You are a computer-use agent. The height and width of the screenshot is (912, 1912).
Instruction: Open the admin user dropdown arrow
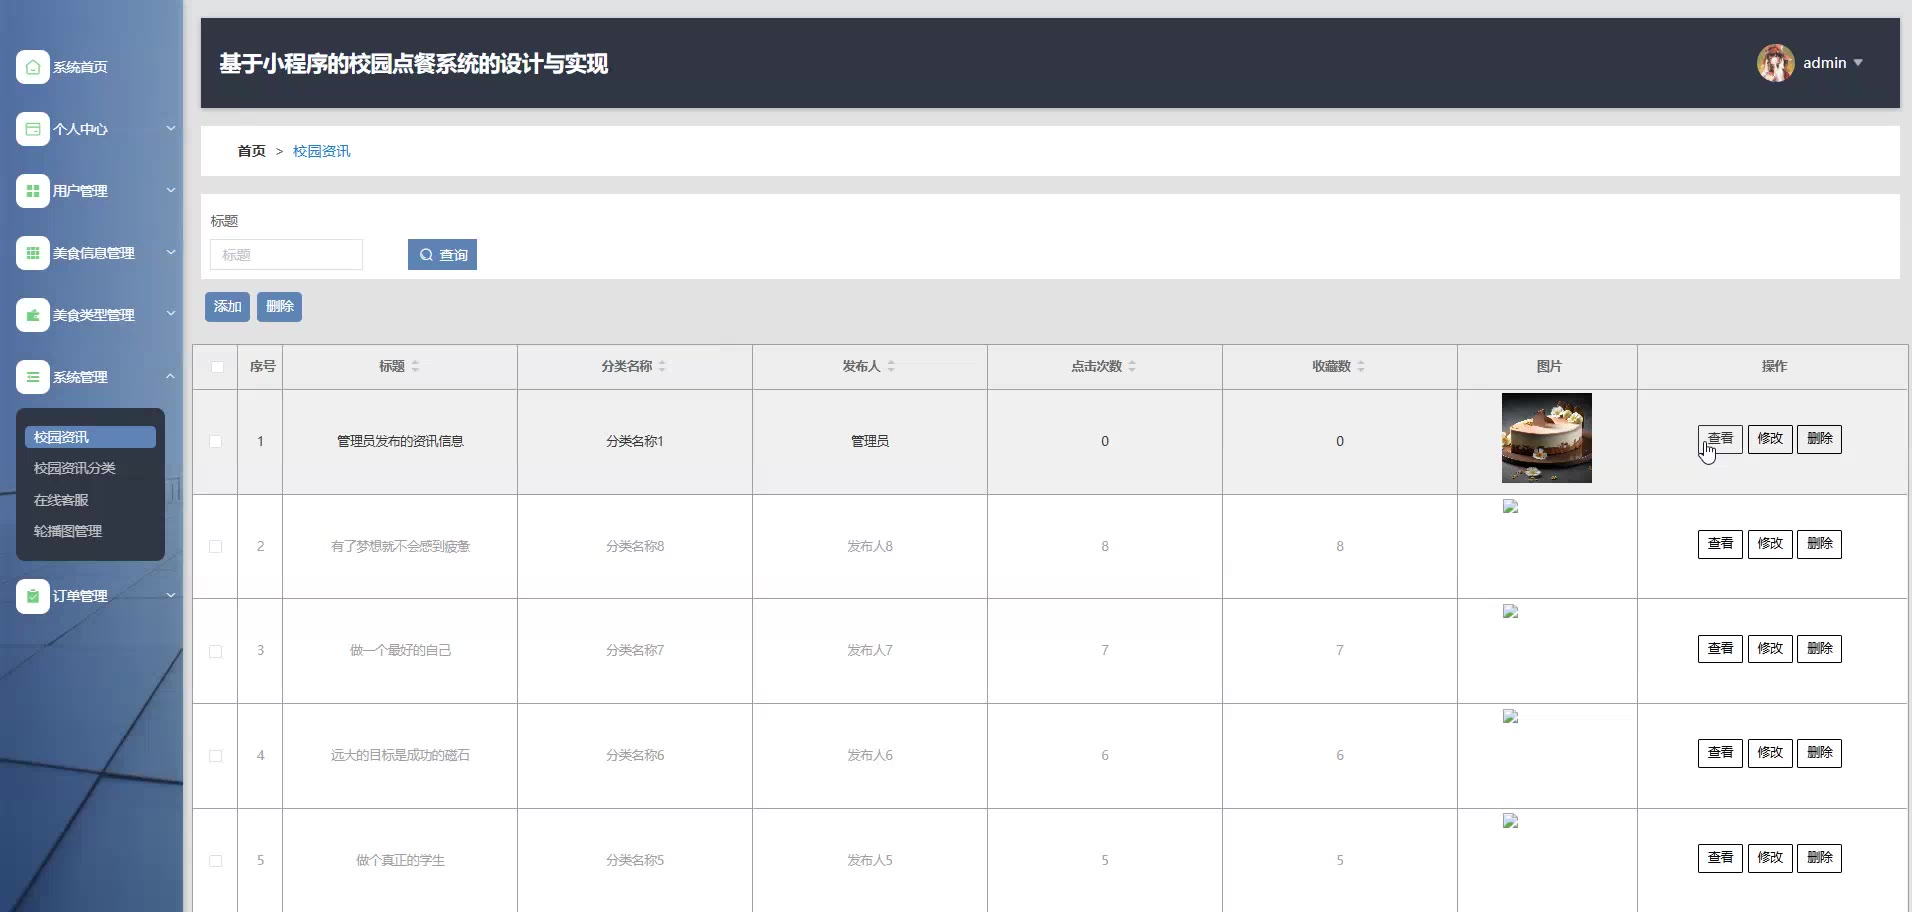[1858, 63]
